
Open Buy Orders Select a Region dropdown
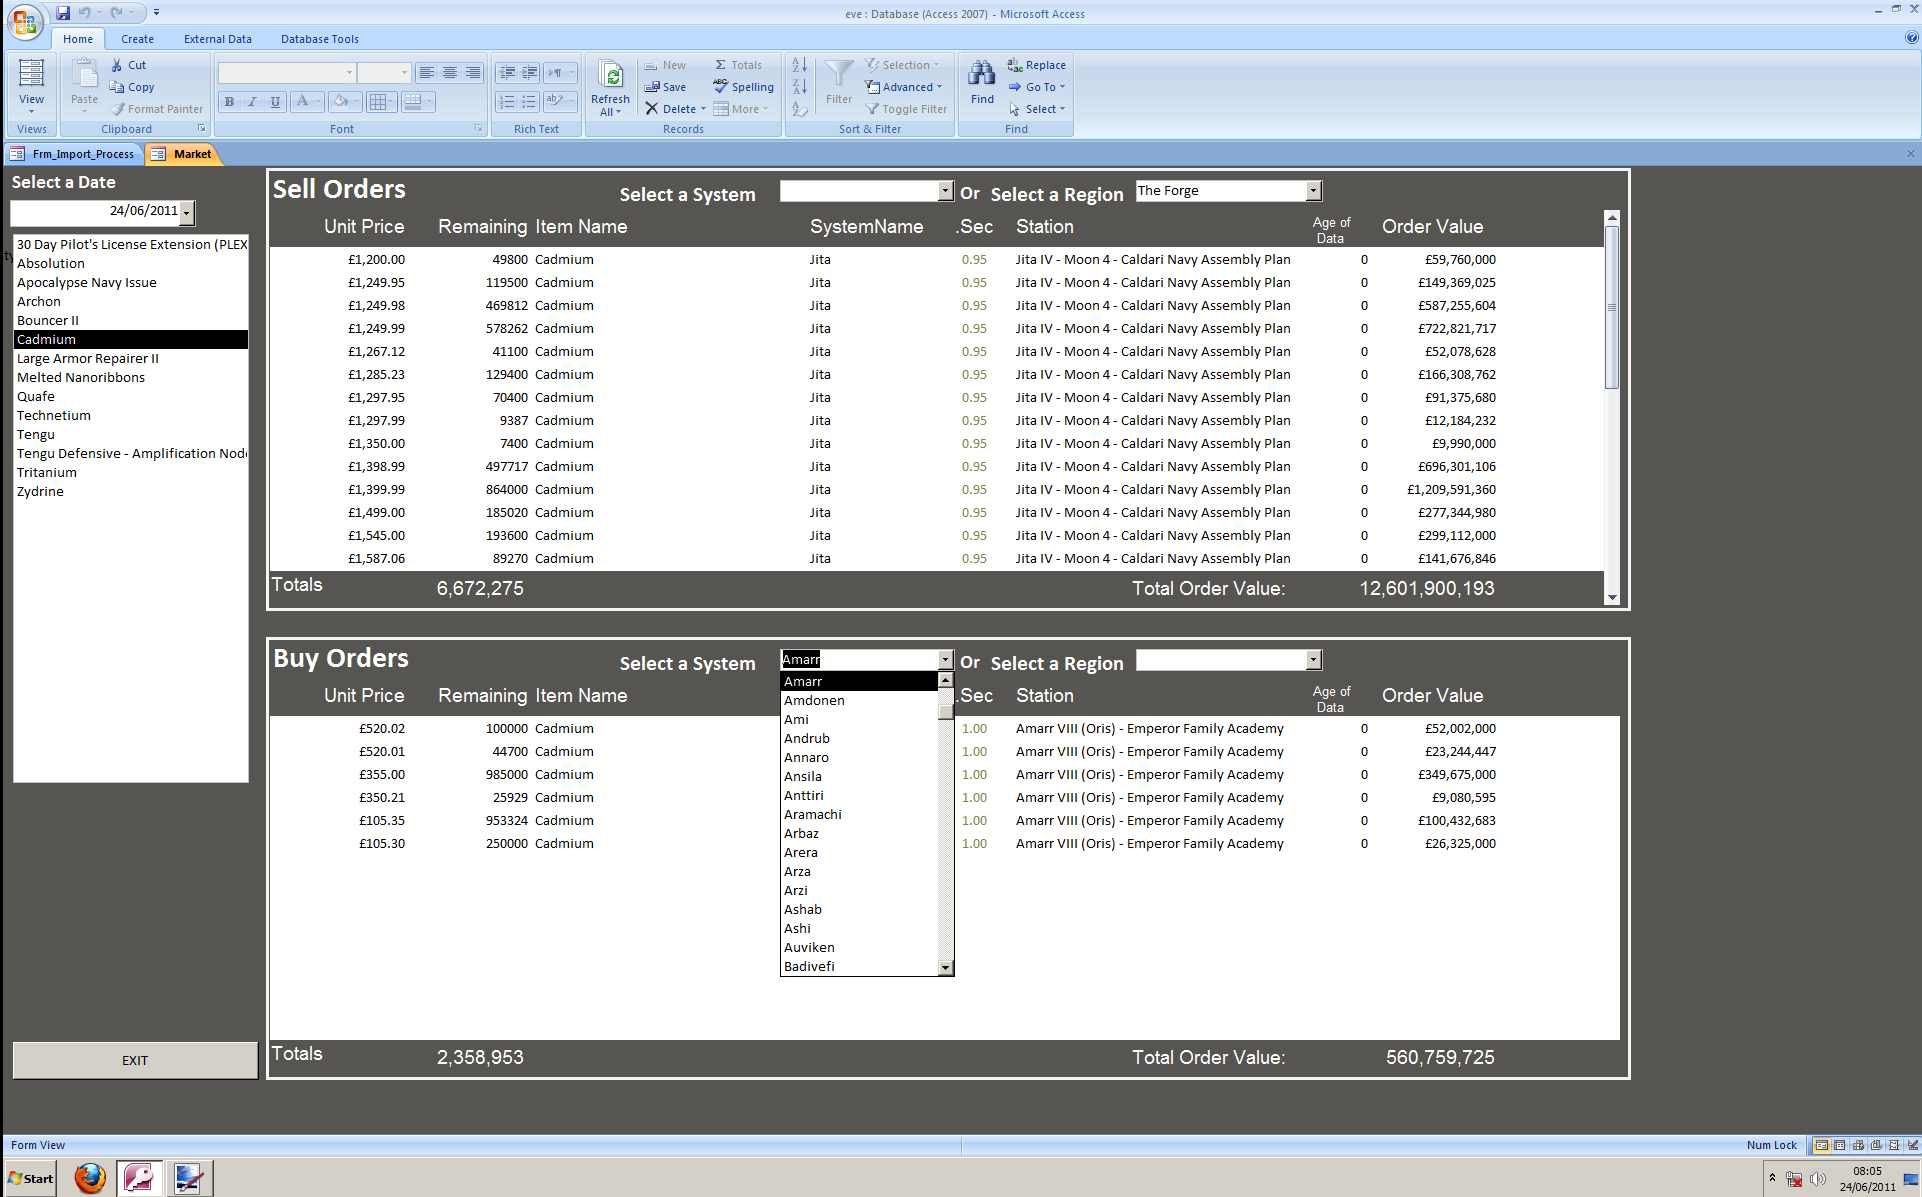click(1314, 660)
